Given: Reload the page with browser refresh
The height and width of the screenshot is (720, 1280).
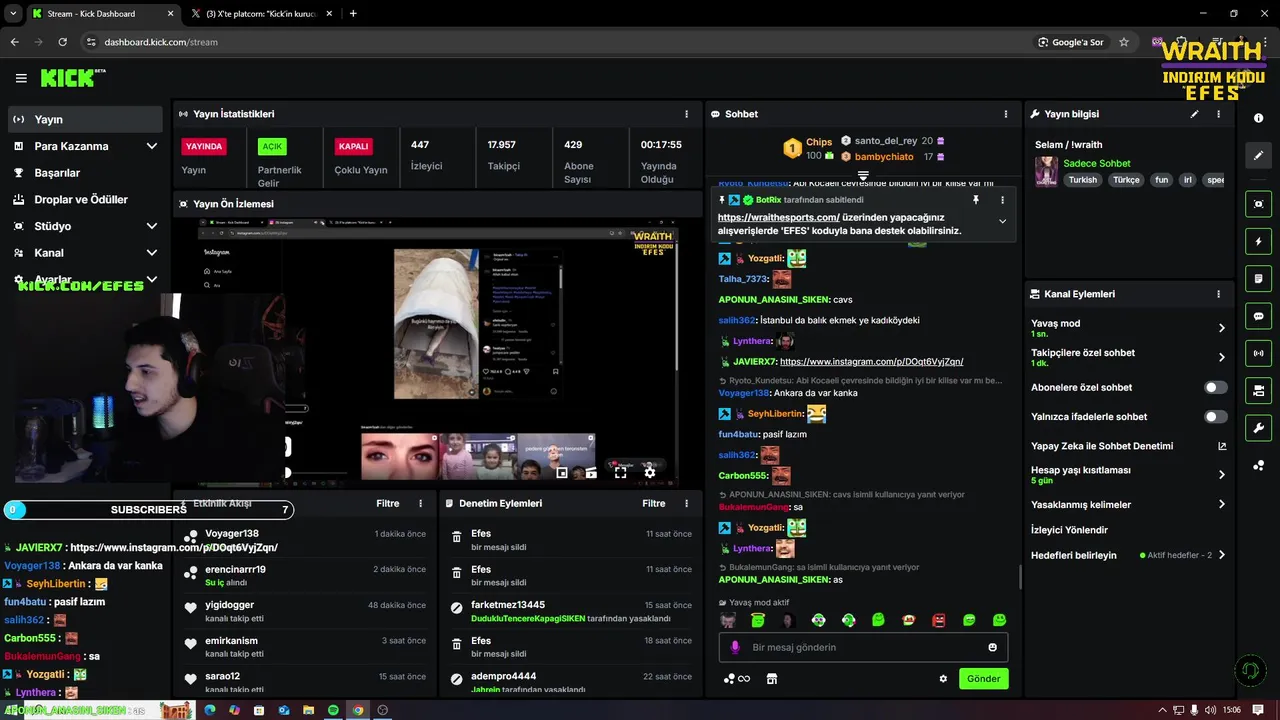Looking at the screenshot, I should coord(62,42).
